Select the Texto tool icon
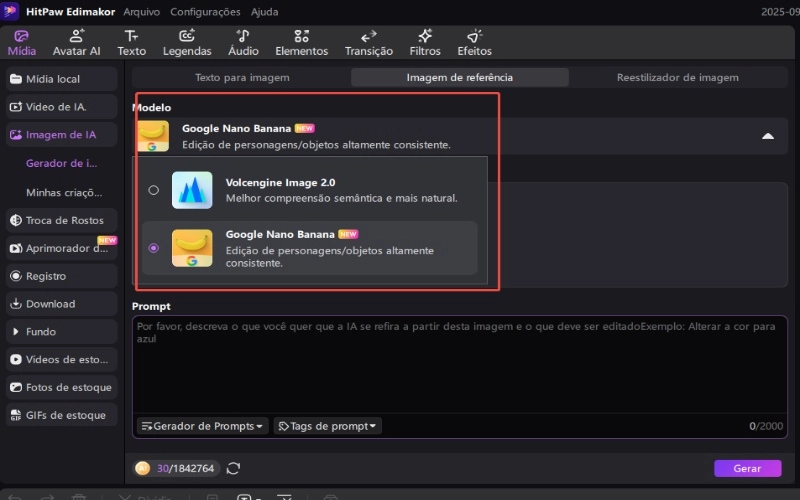 [x=131, y=36]
